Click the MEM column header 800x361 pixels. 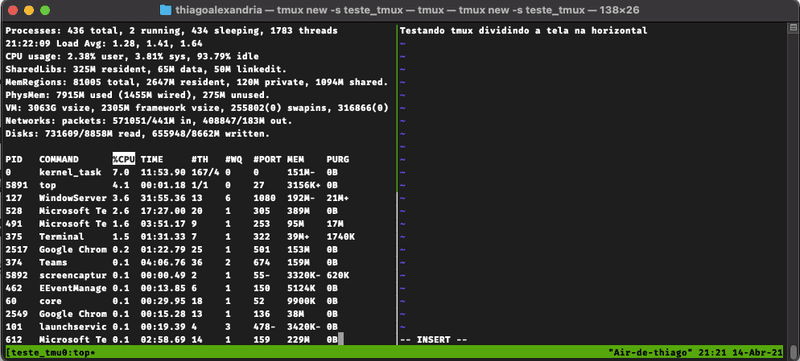pos(295,159)
